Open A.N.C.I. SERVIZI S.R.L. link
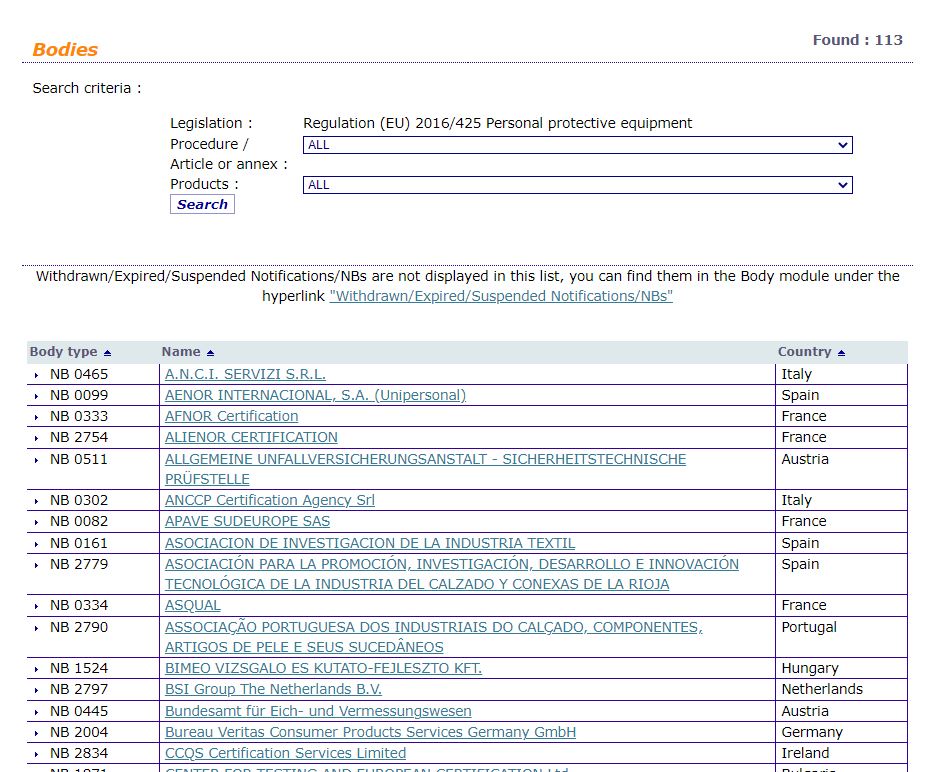The image size is (934, 772). point(245,374)
